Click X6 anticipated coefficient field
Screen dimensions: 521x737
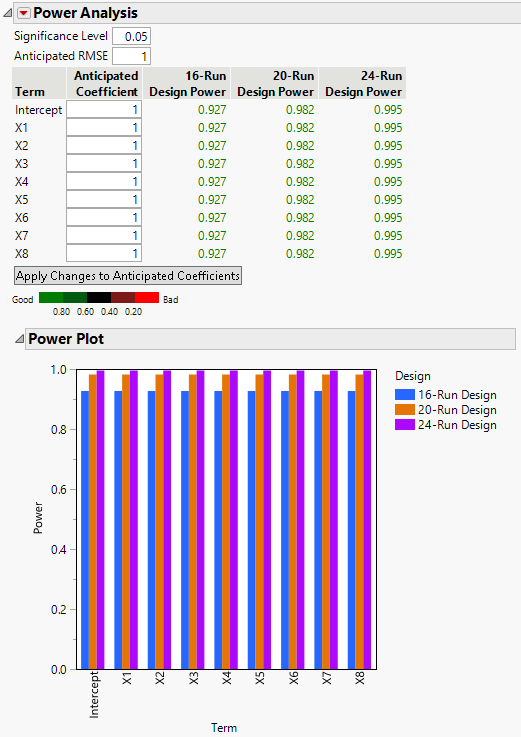(104, 218)
